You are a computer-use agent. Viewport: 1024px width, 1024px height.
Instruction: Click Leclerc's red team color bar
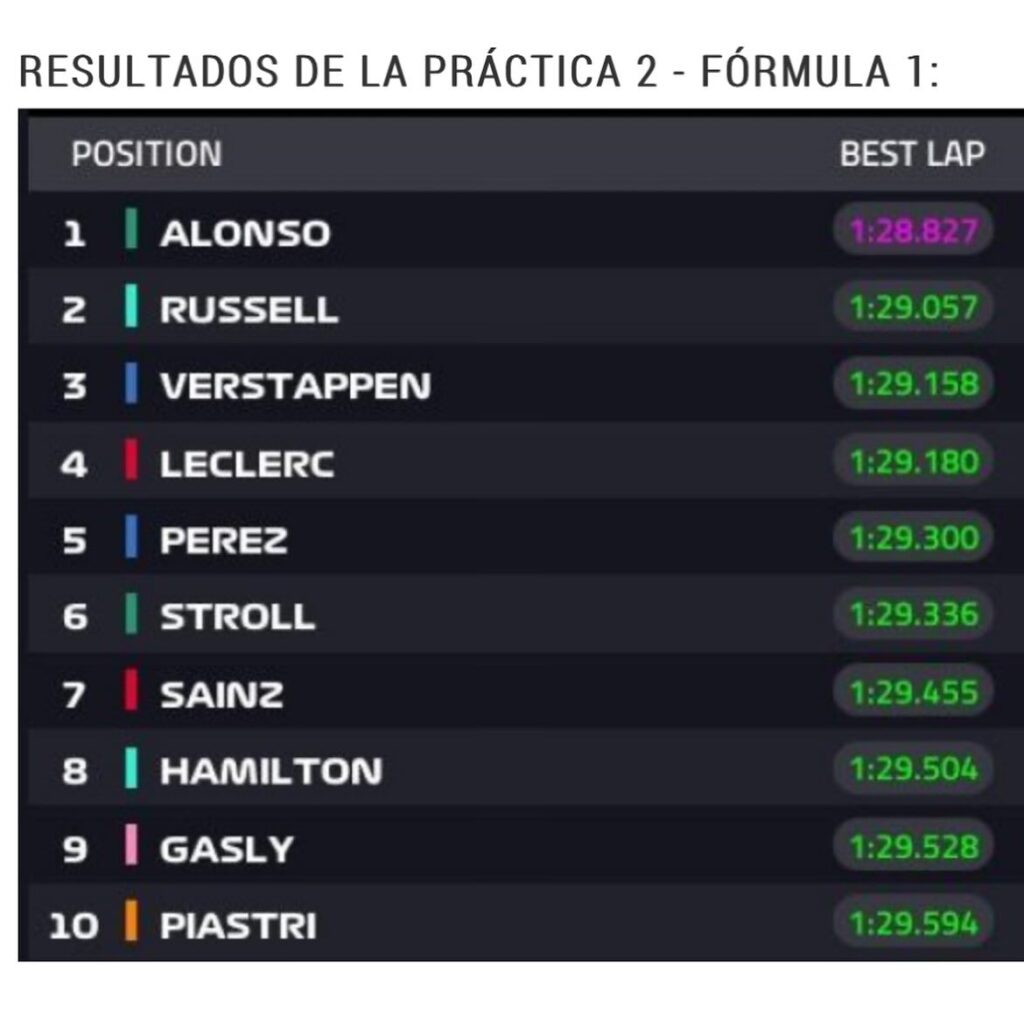131,460
